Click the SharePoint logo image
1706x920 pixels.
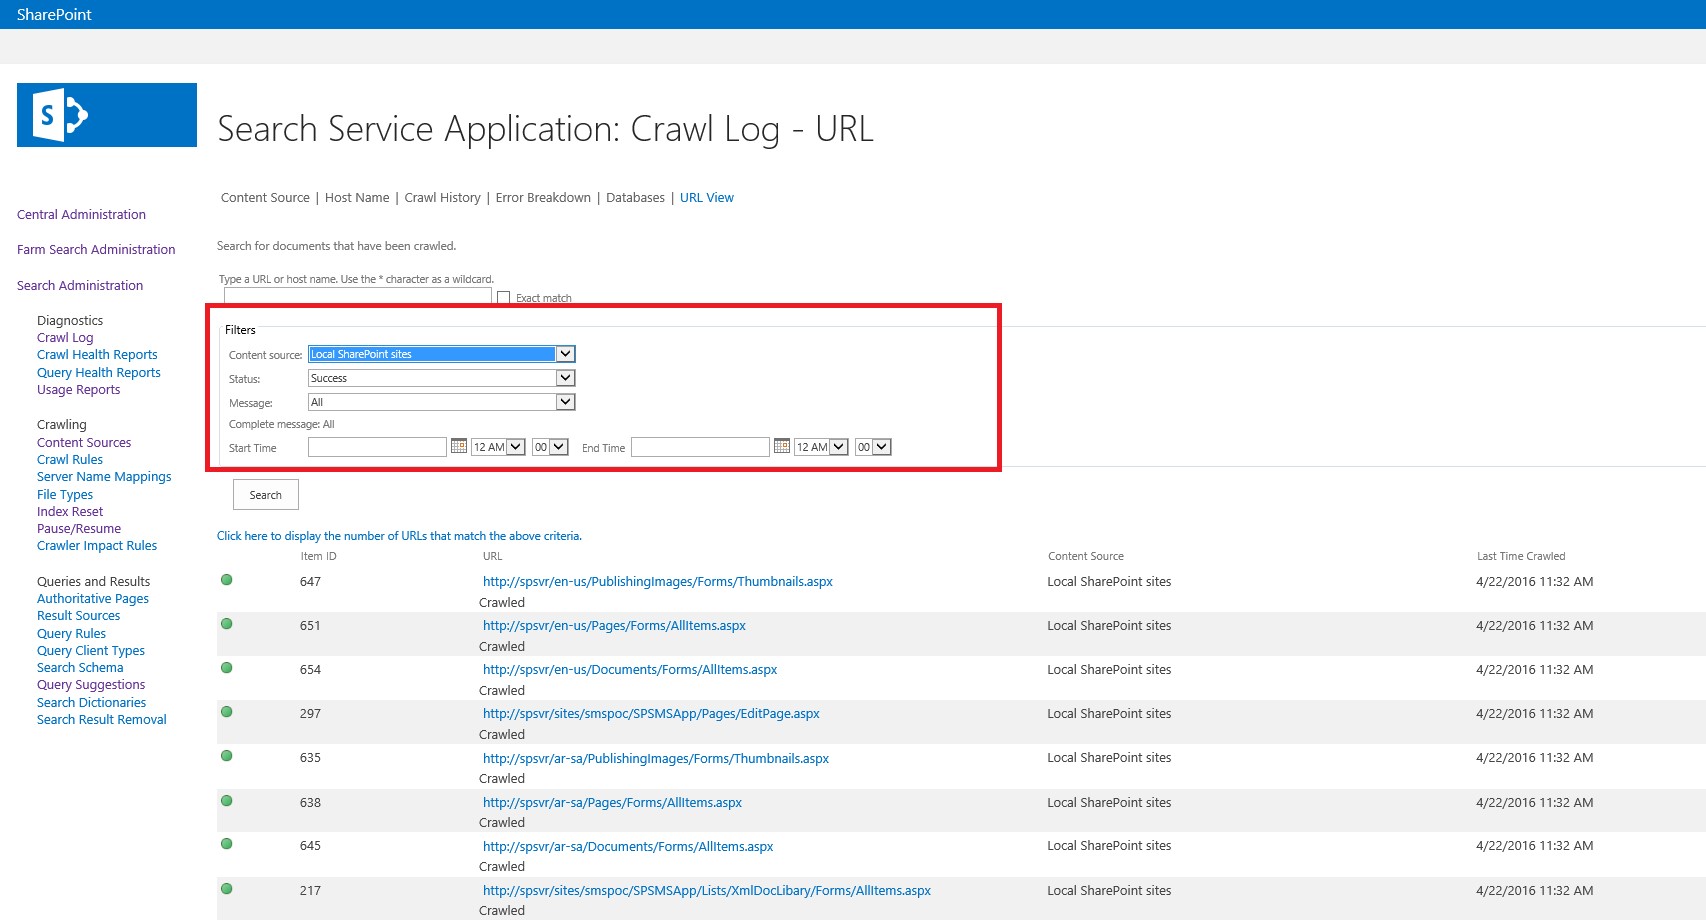[107, 115]
